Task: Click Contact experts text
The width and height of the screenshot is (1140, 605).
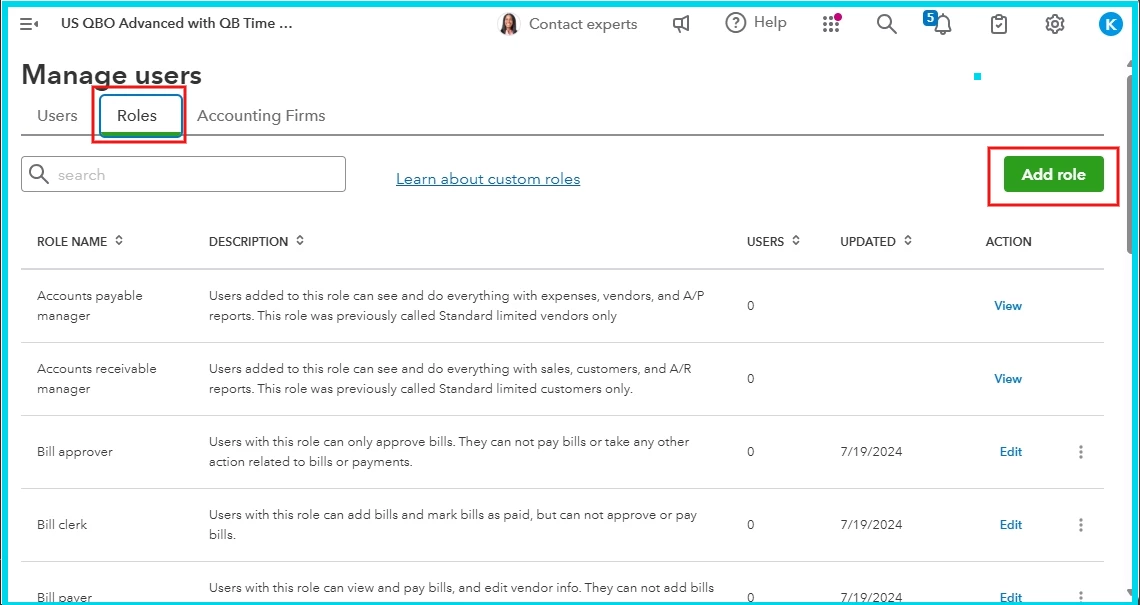Action: [x=583, y=24]
